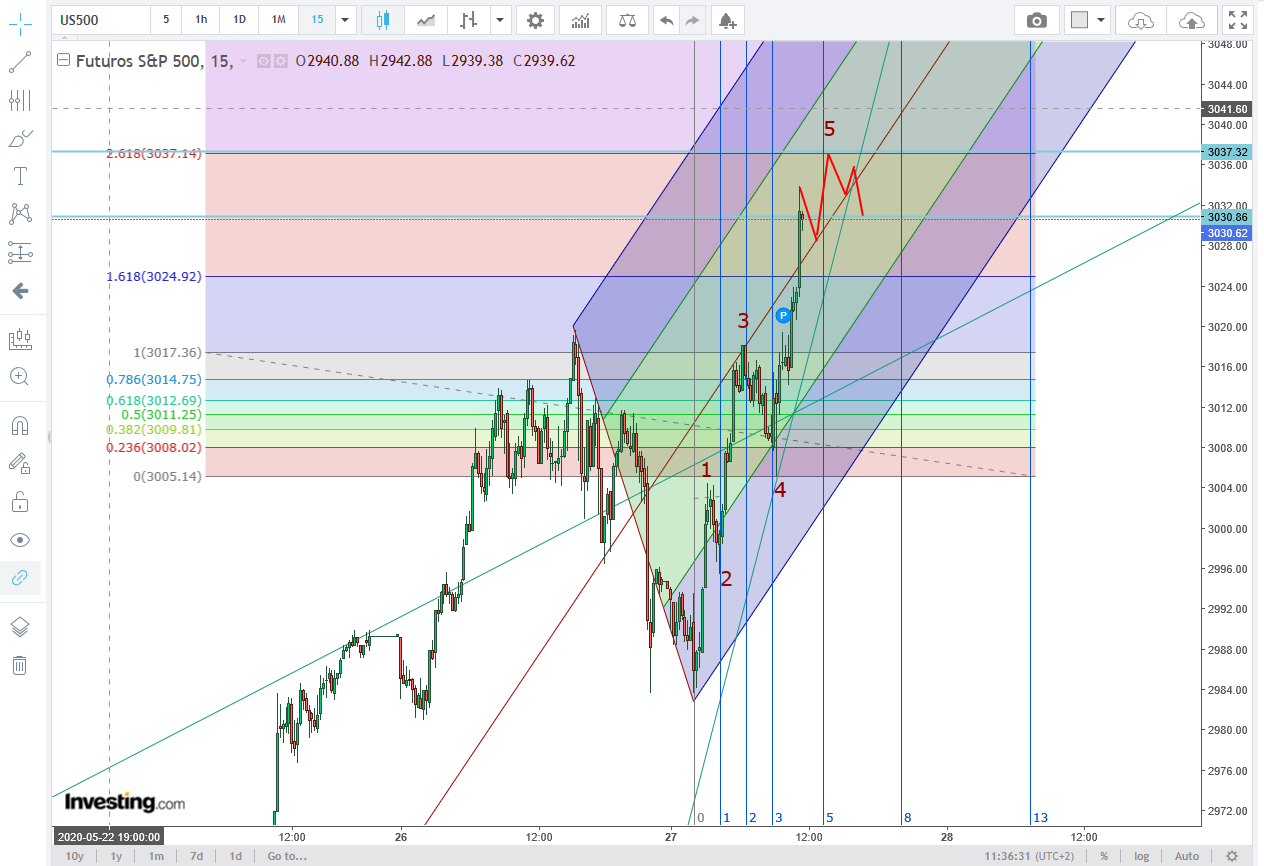Show the 1d date range
This screenshot has width=1264, height=866.
tap(235, 856)
